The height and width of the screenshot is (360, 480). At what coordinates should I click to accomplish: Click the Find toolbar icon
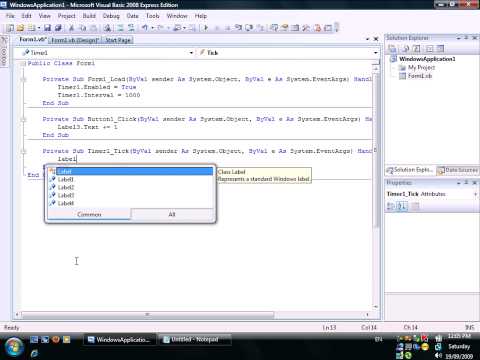107,28
